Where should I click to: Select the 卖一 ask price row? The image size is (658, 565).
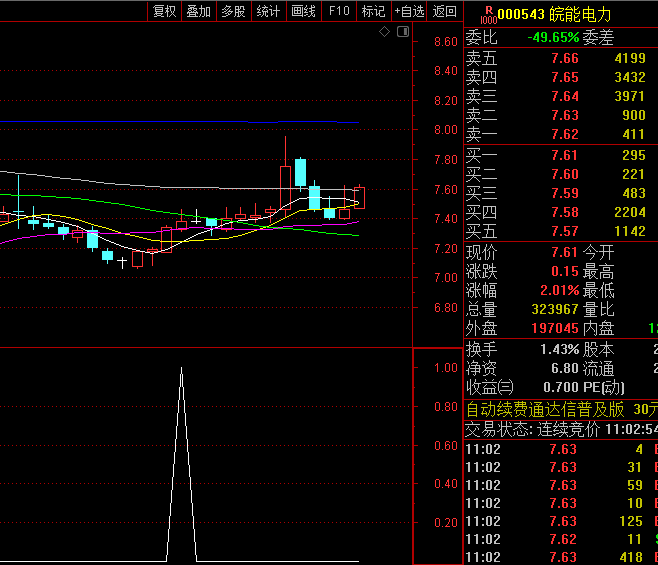pyautogui.click(x=560, y=134)
